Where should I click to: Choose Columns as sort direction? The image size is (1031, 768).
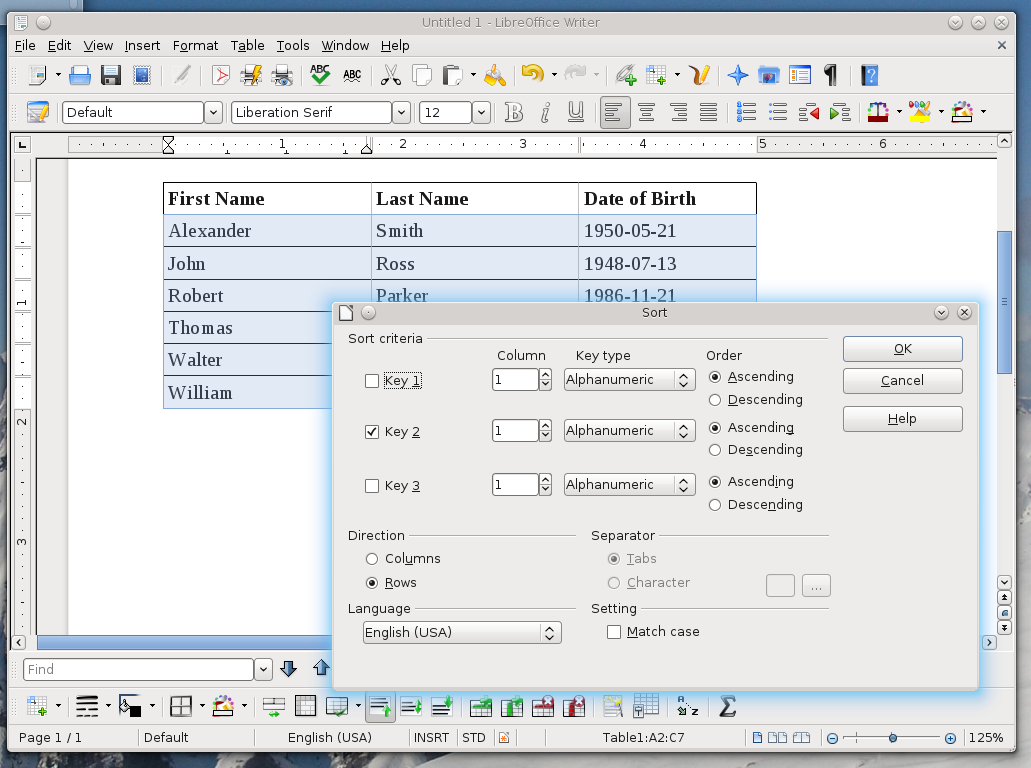[x=371, y=558]
